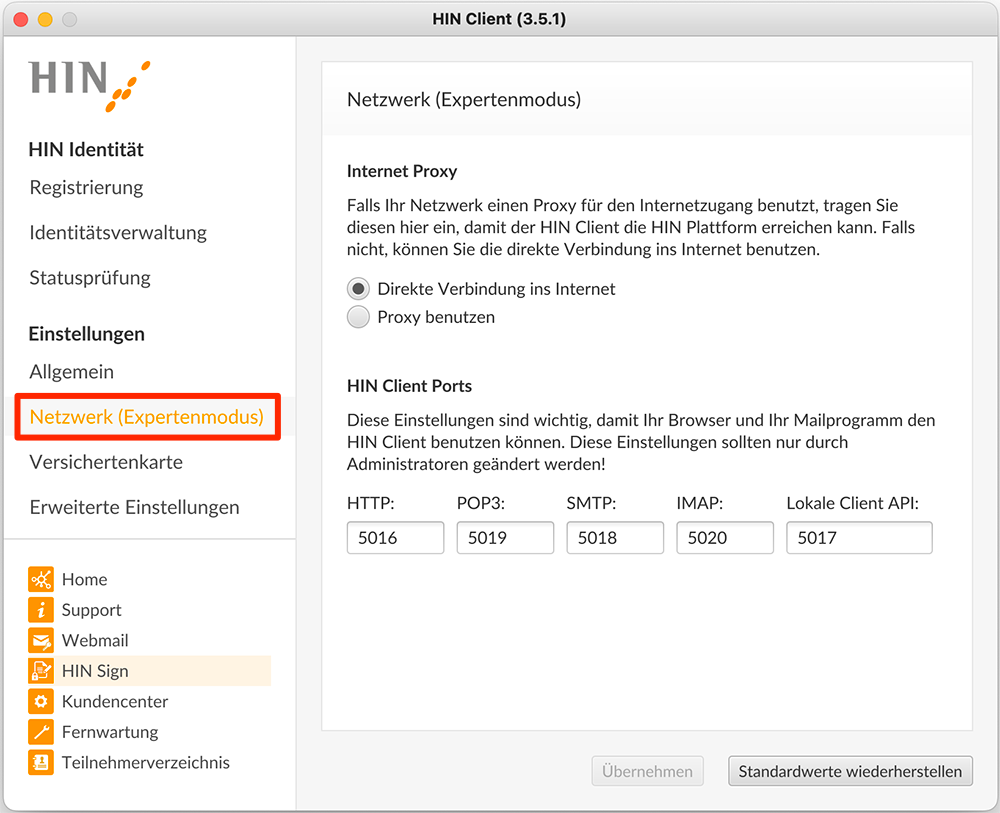Click the Internet Proxy heading
This screenshot has height=813, width=1000.
(x=402, y=171)
